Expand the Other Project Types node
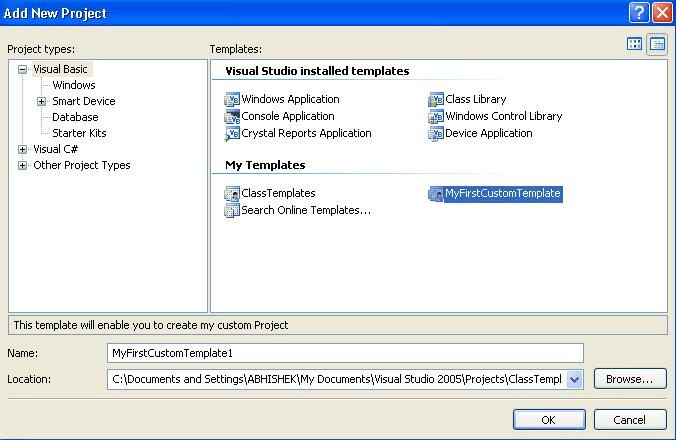677x440 pixels. click(x=23, y=165)
